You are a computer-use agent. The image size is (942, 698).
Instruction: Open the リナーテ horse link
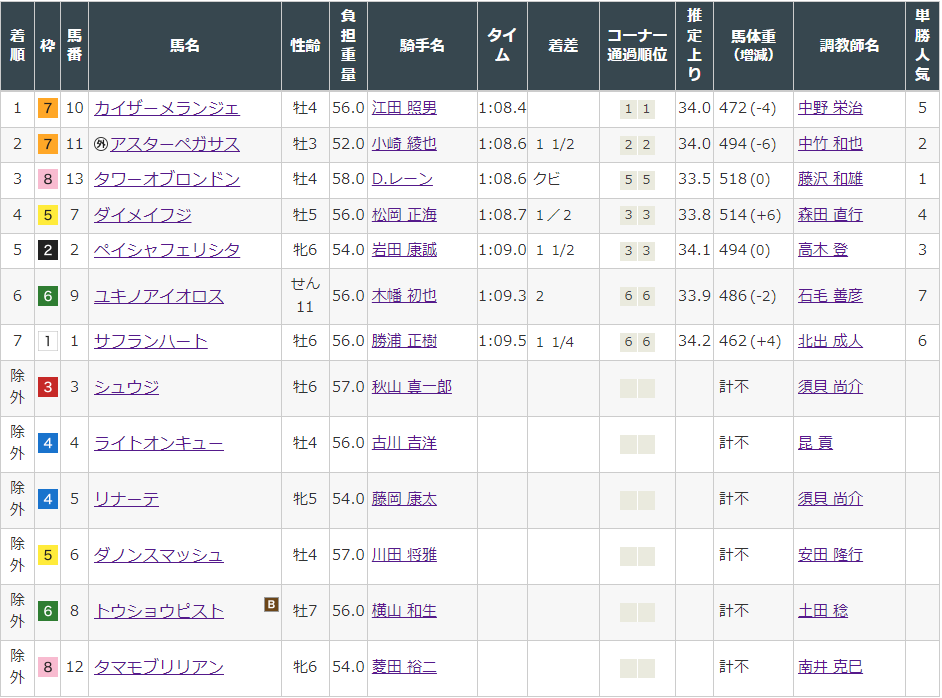tap(126, 499)
